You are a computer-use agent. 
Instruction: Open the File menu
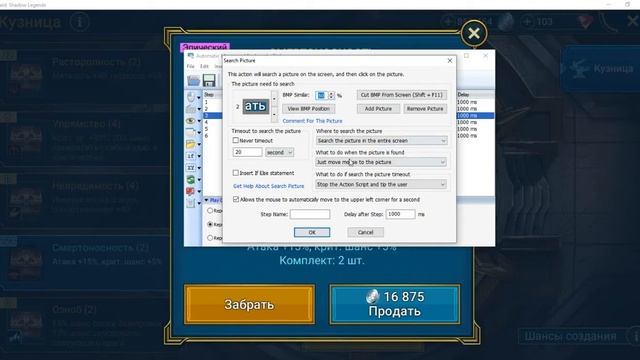point(190,66)
